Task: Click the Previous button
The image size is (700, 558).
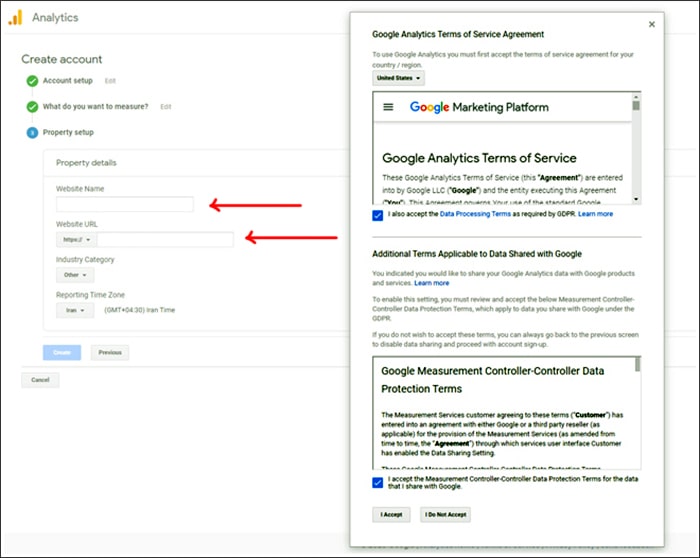Action: [110, 353]
